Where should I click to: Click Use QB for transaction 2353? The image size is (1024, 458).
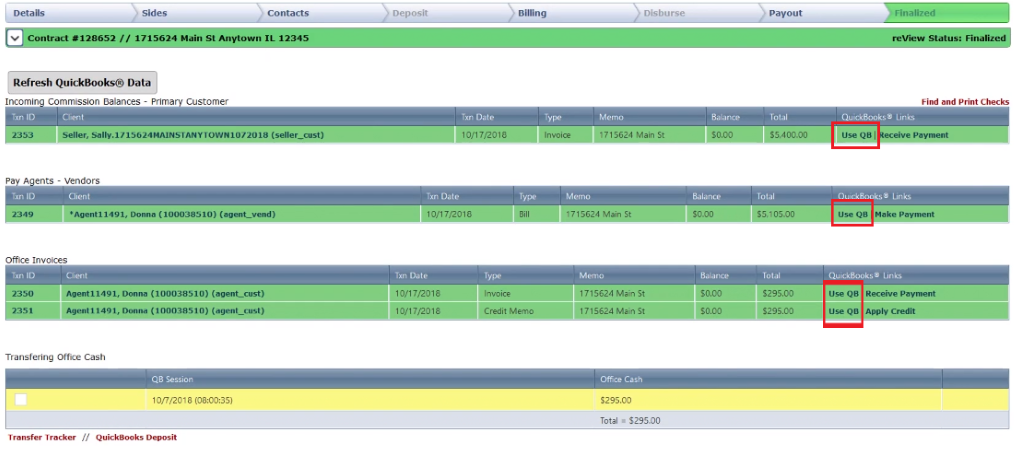pyautogui.click(x=855, y=135)
